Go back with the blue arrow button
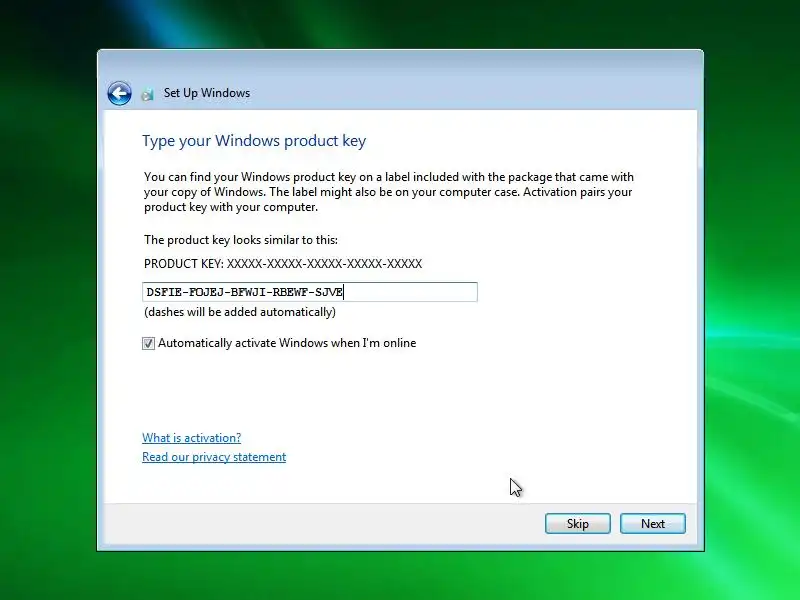This screenshot has width=800, height=600. click(119, 93)
